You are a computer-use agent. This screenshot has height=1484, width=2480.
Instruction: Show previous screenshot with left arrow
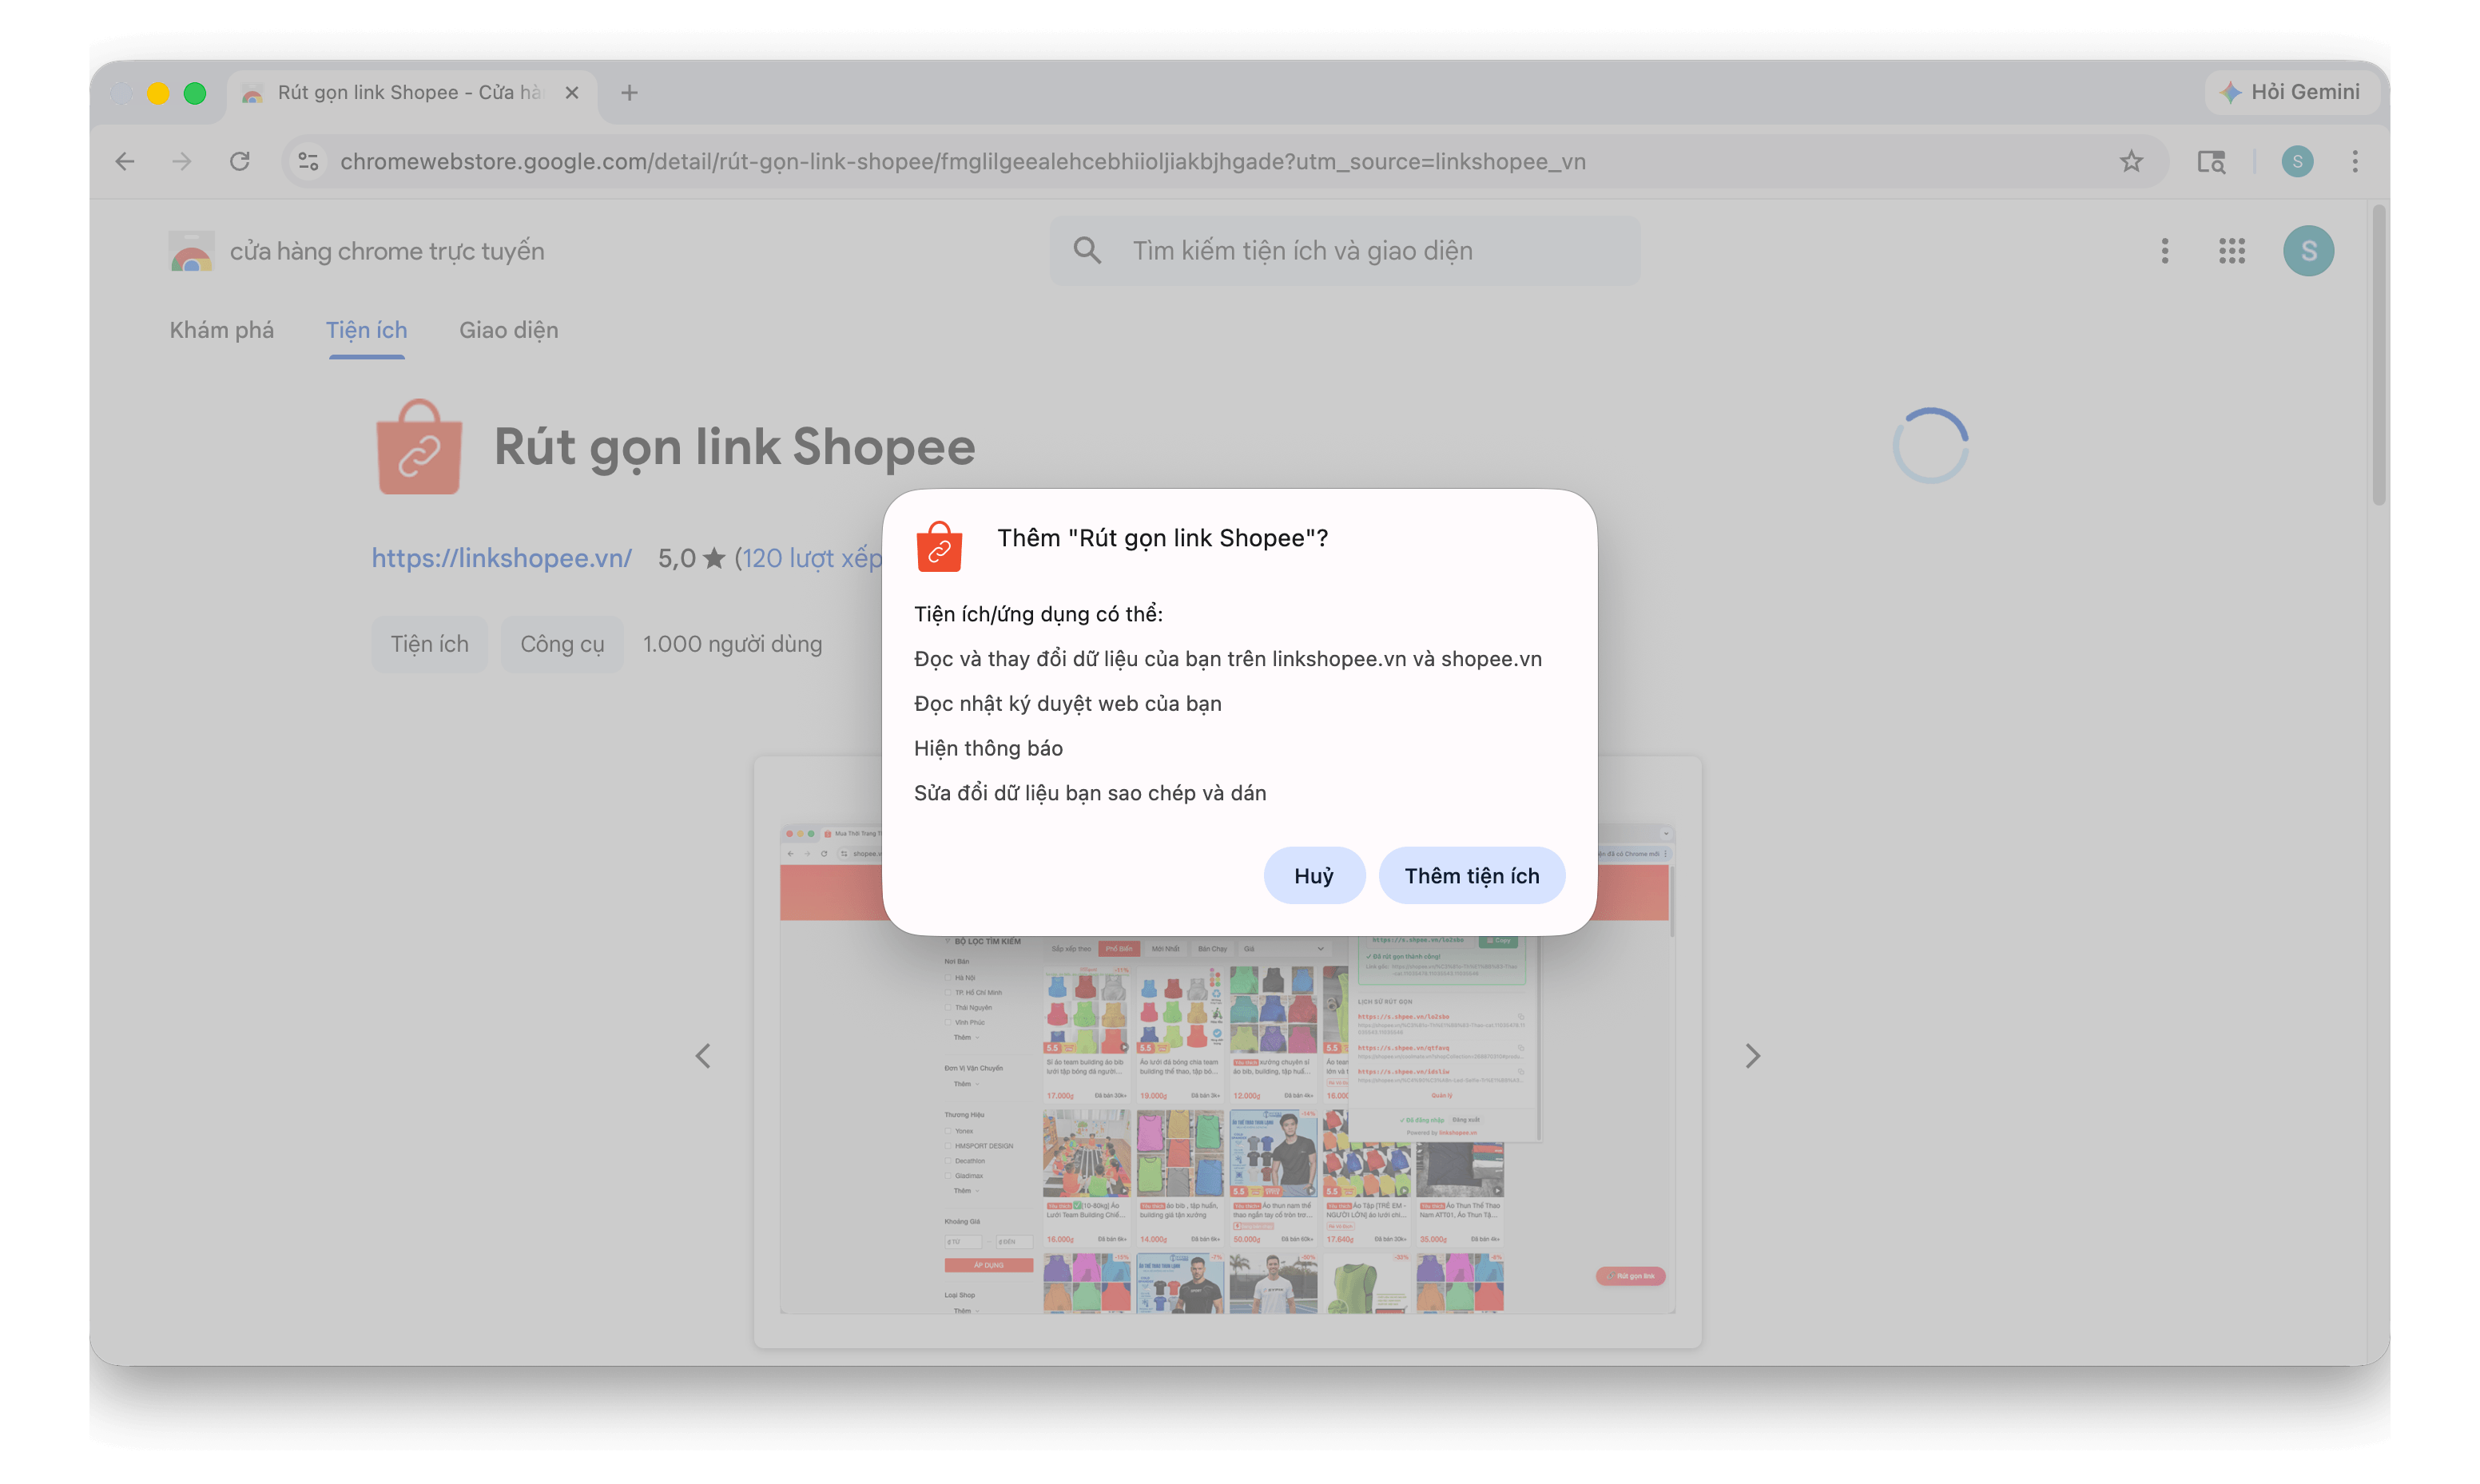coord(703,1056)
